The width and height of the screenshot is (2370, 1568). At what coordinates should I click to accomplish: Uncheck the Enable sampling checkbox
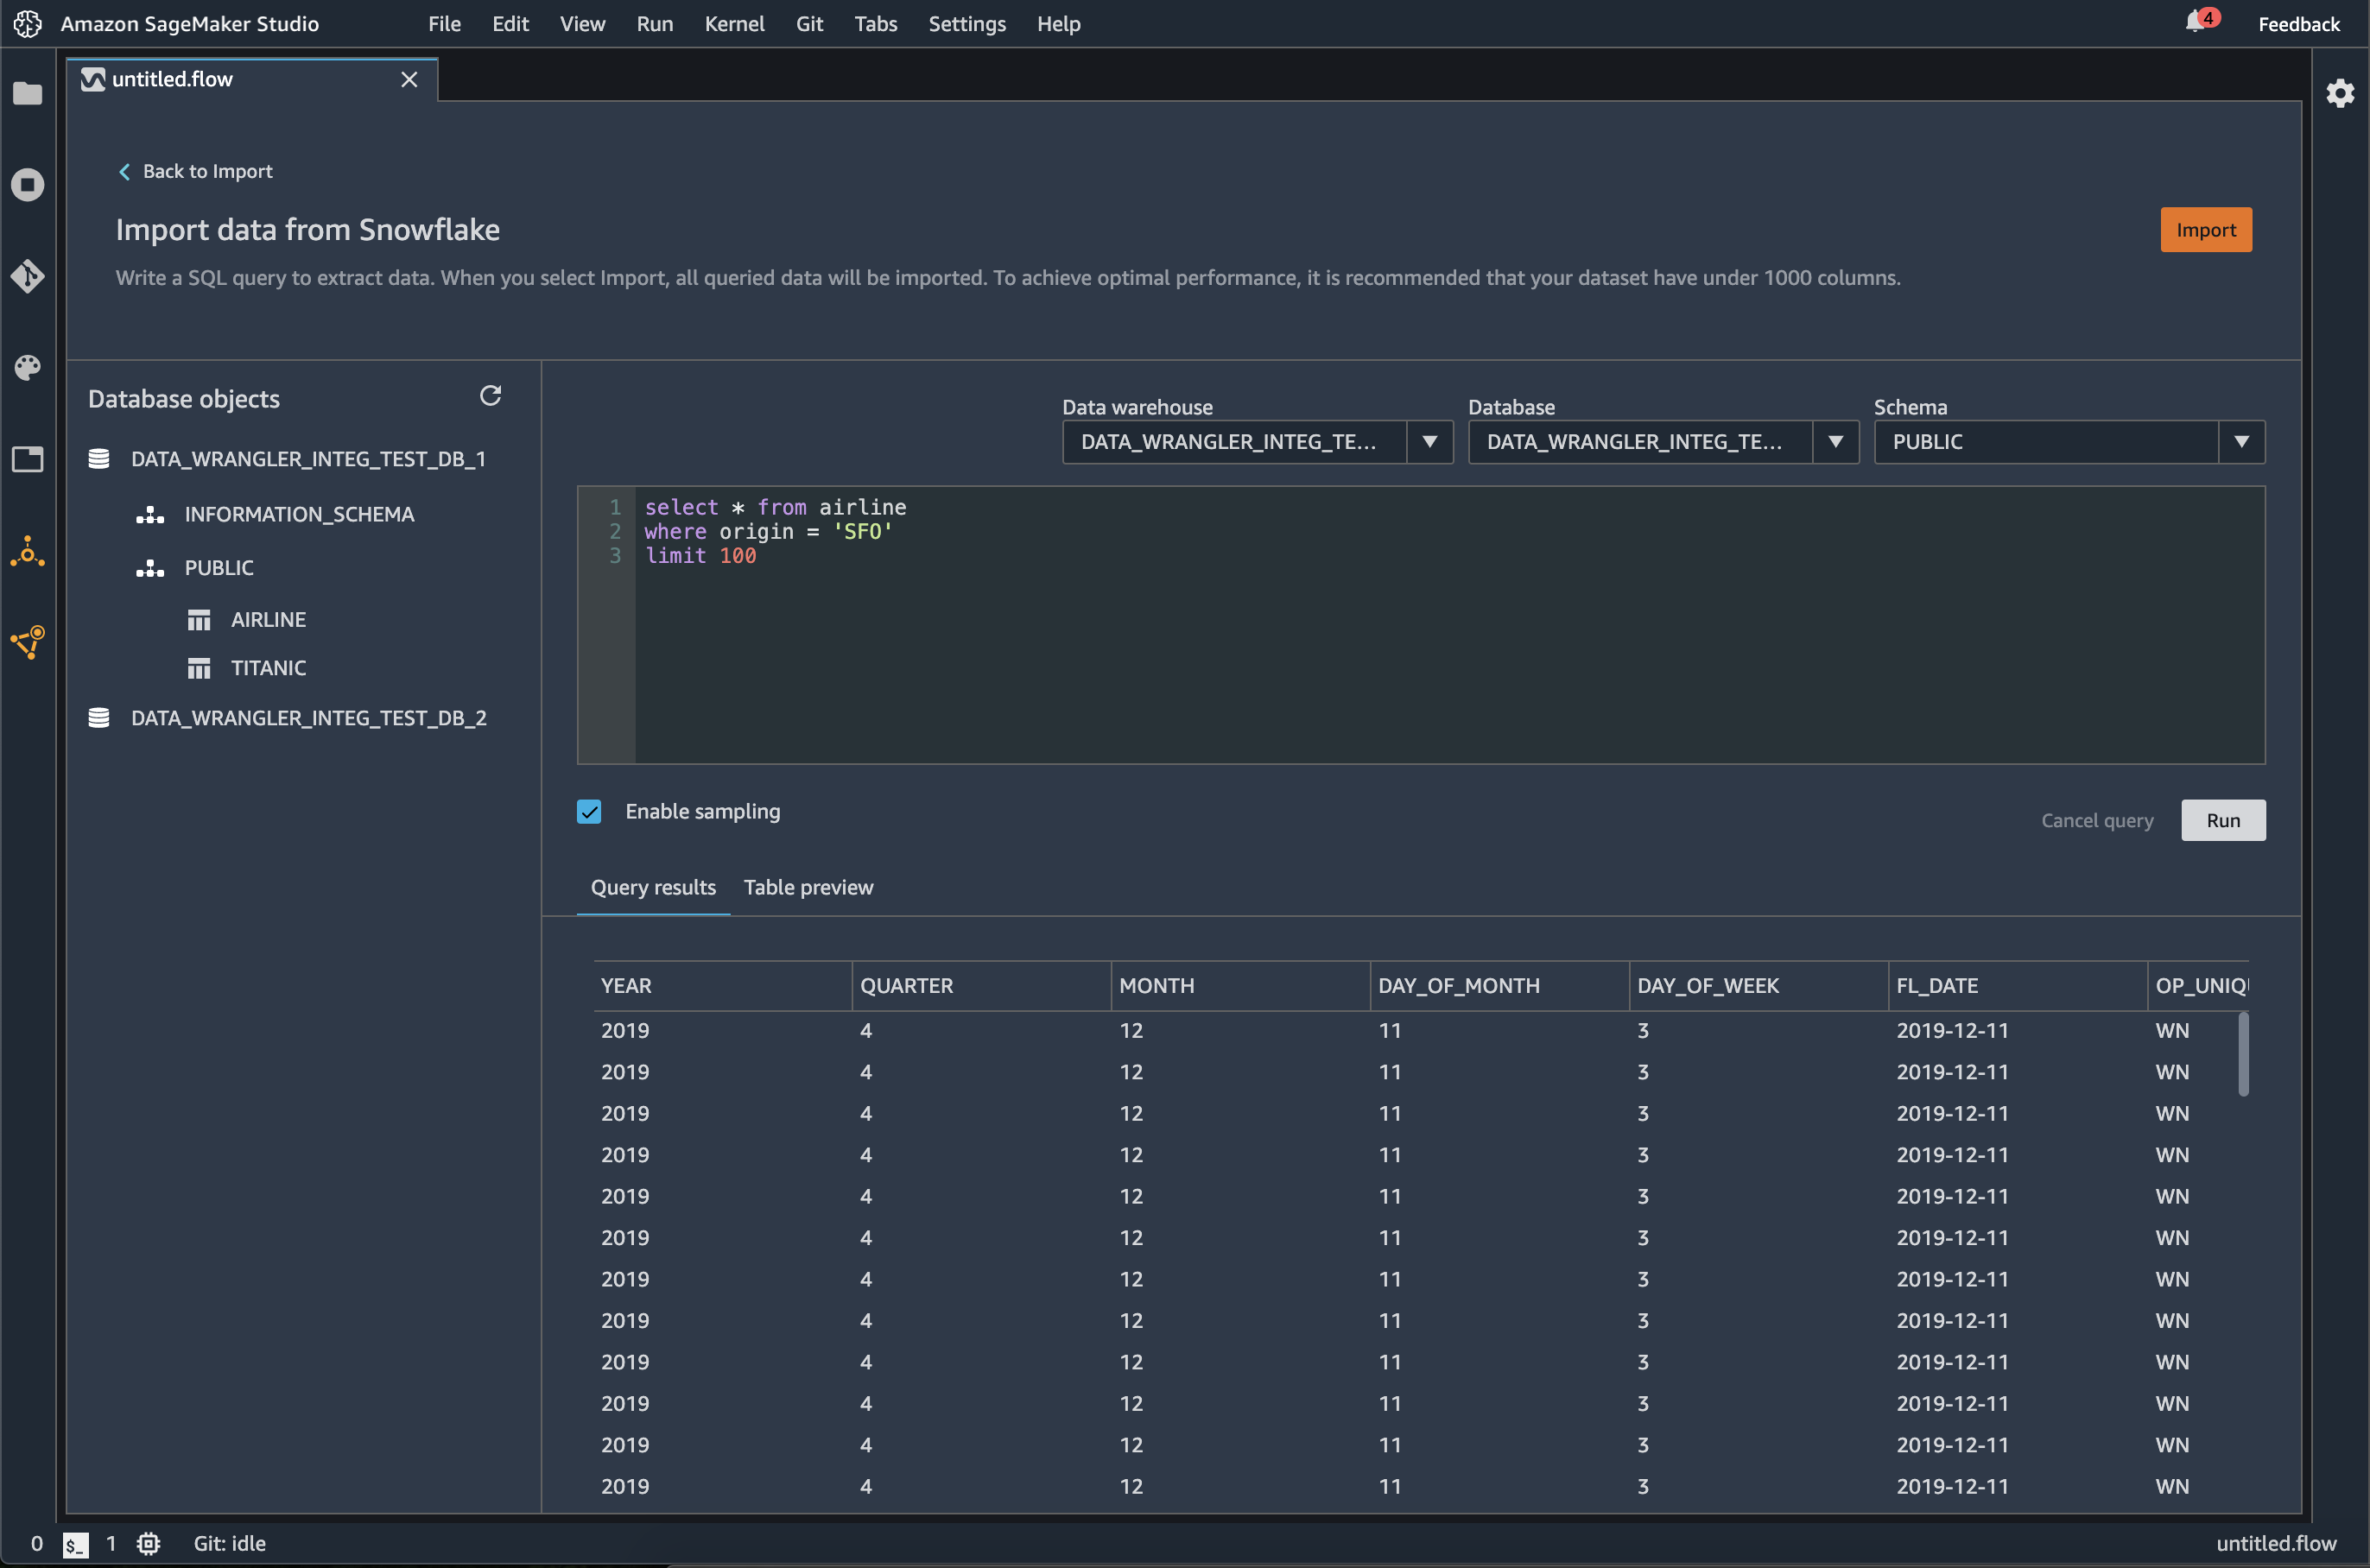point(589,811)
